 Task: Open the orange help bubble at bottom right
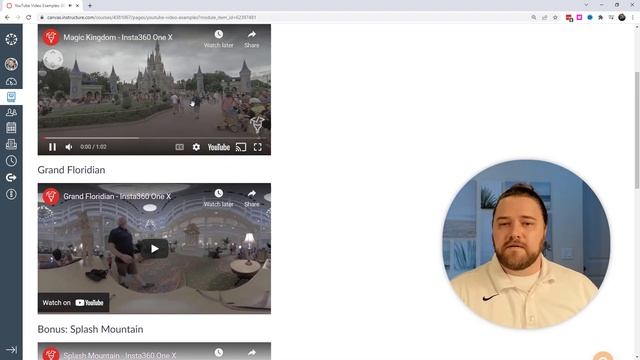pyautogui.click(x=603, y=356)
